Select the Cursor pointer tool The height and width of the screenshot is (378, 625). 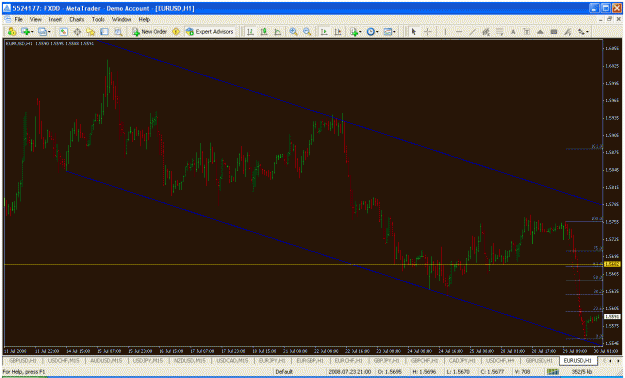point(414,32)
